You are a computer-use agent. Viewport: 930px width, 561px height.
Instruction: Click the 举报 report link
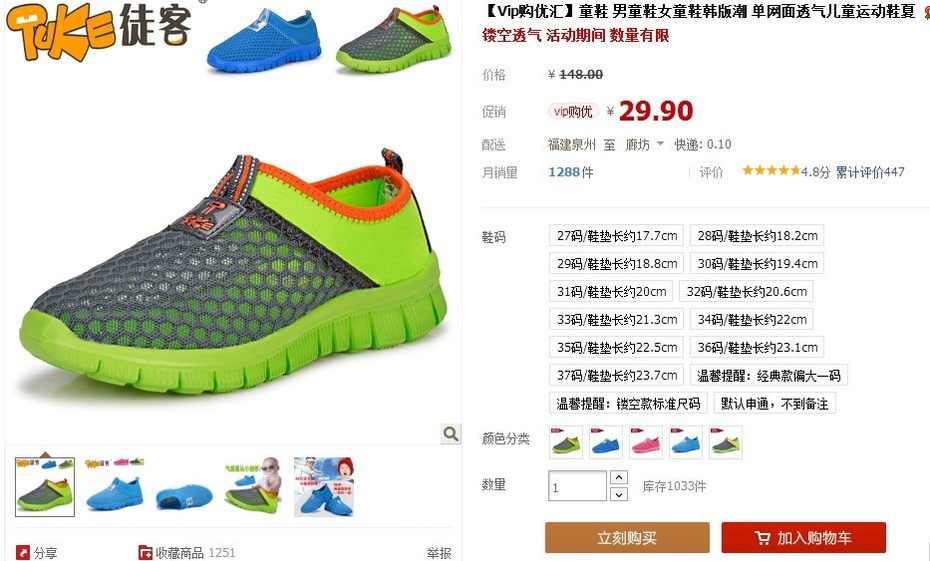tap(439, 553)
